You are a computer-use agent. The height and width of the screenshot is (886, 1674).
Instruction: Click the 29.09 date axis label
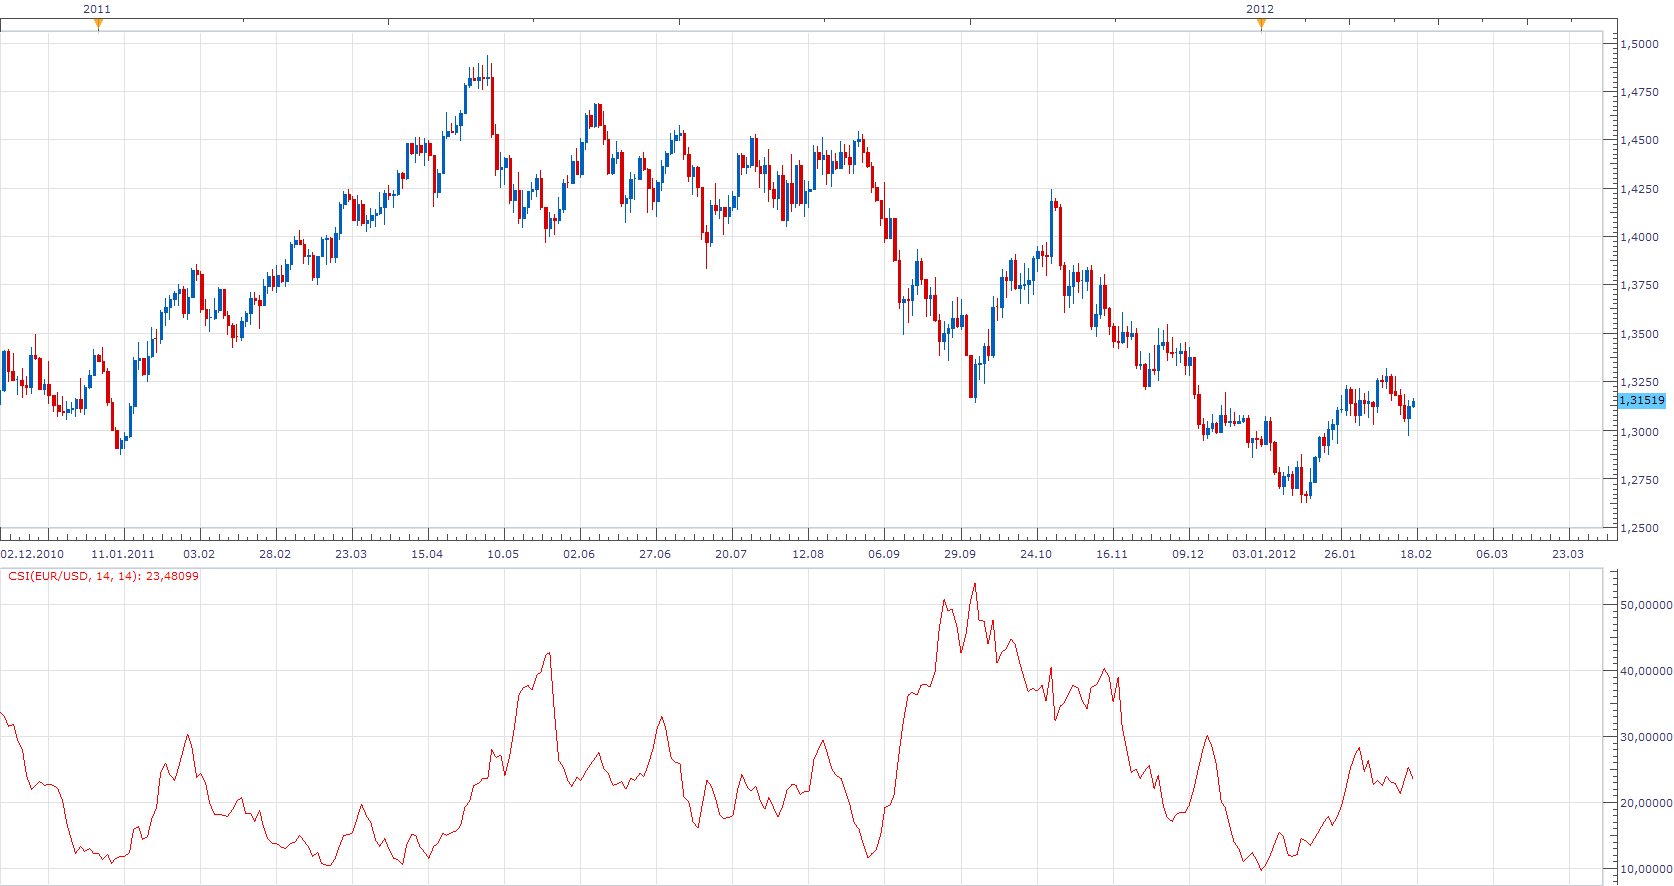click(x=960, y=554)
